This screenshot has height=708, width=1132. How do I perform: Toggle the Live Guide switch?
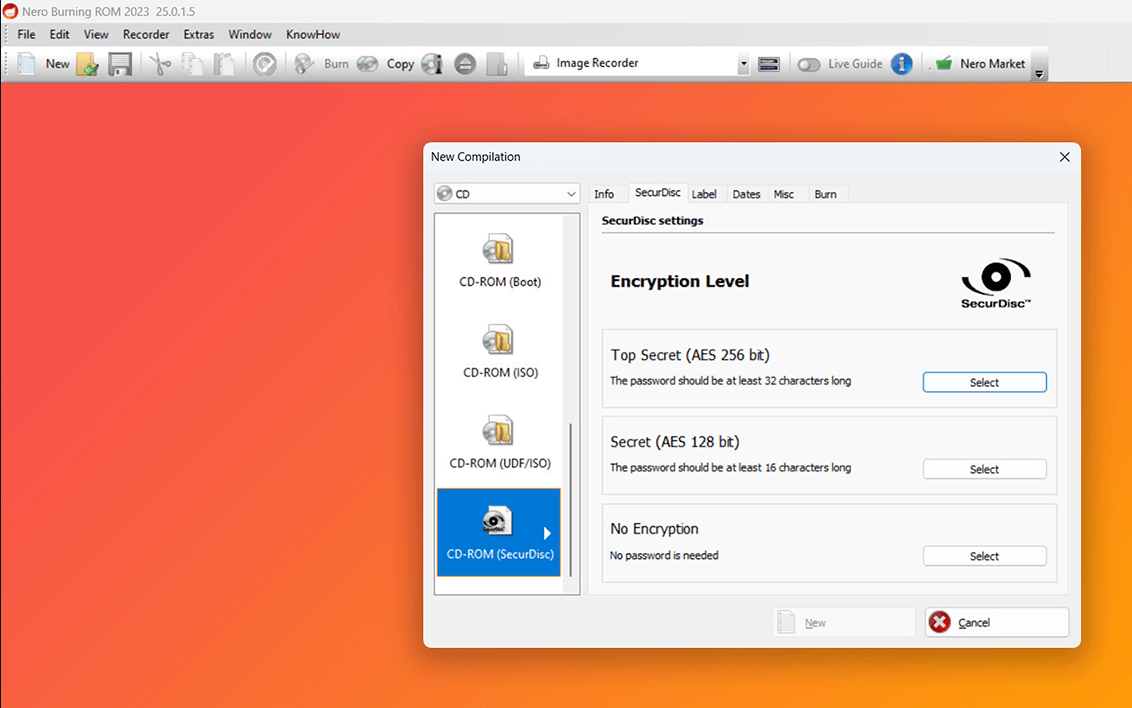click(809, 64)
